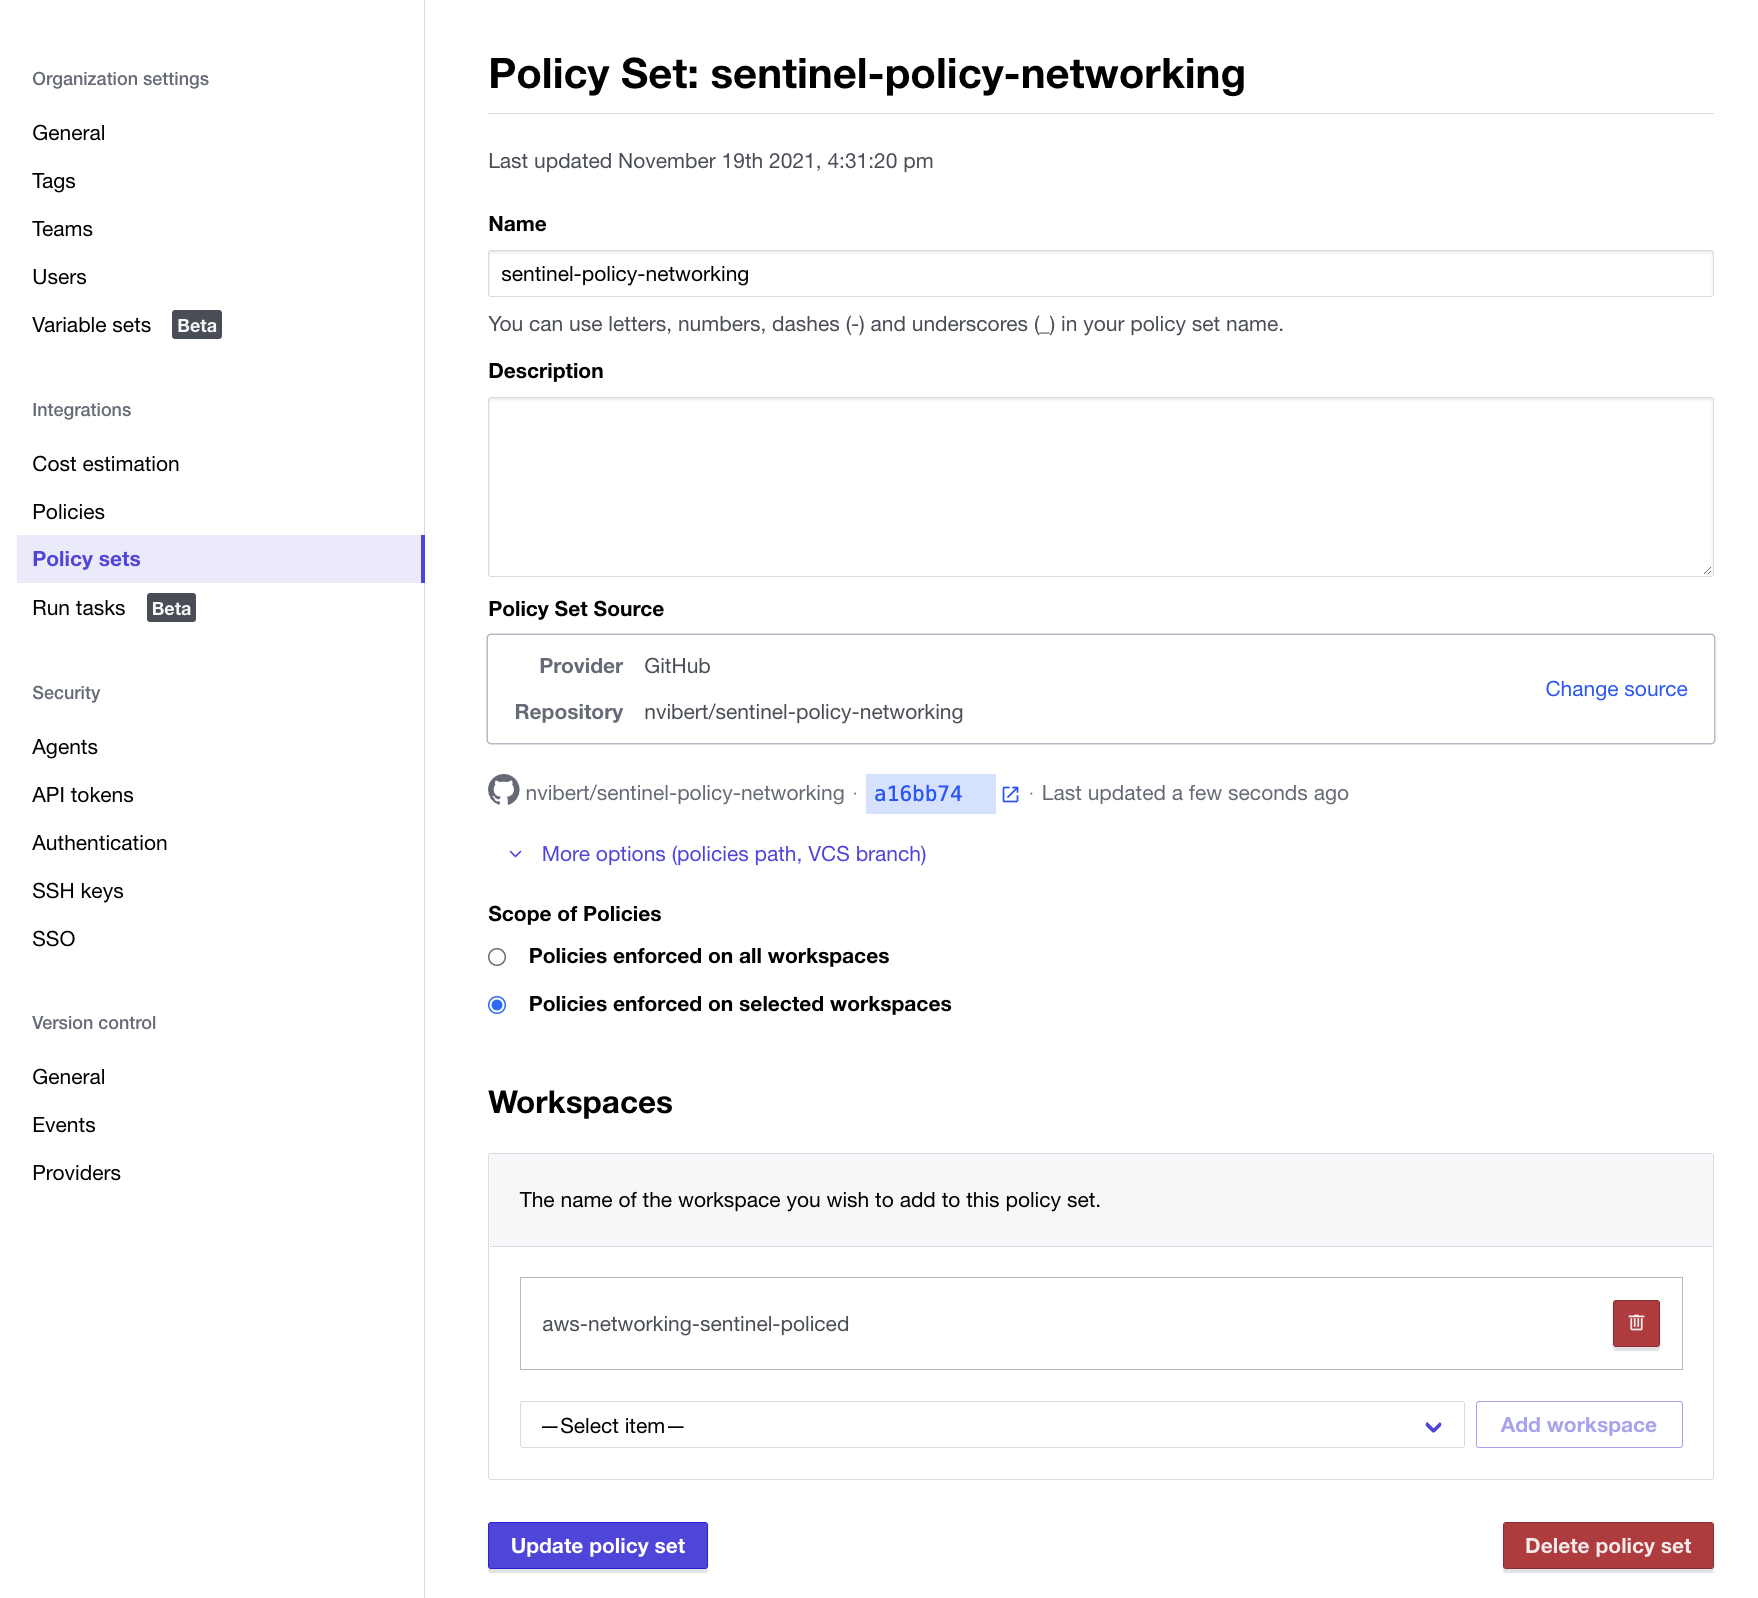
Task: Click the GitHub logo icon beside repository name
Action: coord(503,790)
